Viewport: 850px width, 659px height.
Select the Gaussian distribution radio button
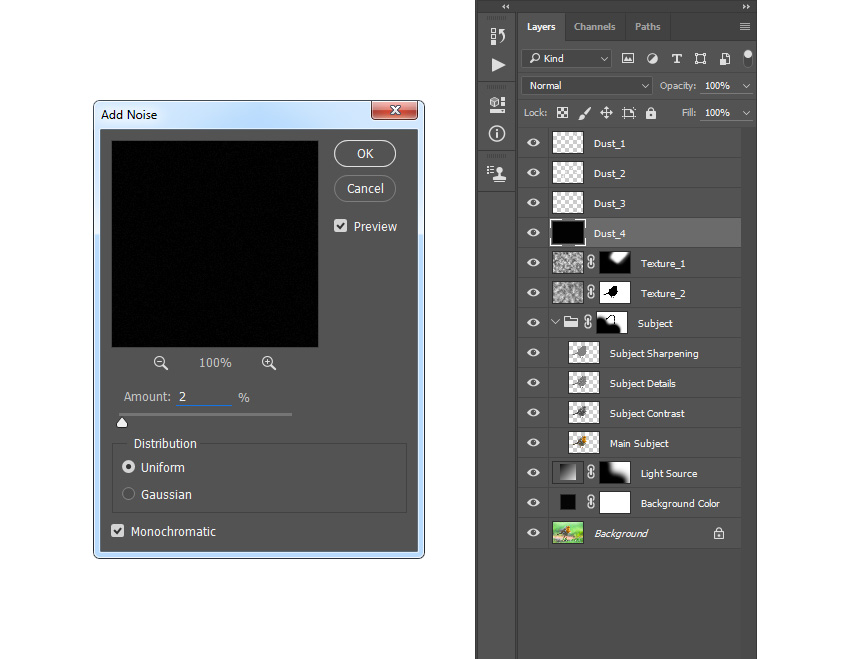(x=128, y=494)
